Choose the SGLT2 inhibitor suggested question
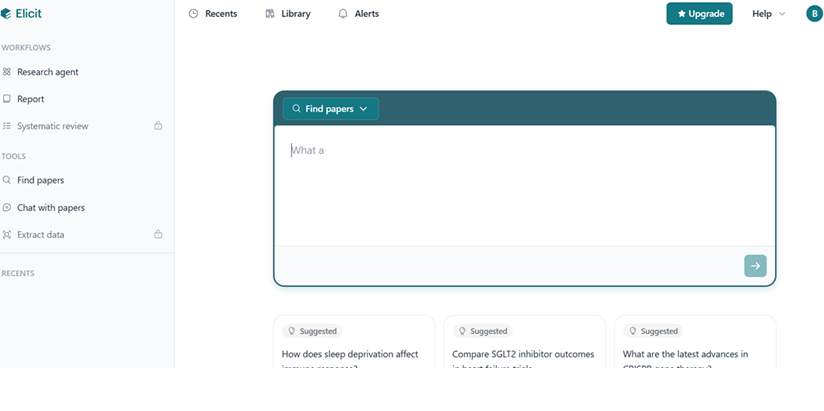 coord(524,342)
